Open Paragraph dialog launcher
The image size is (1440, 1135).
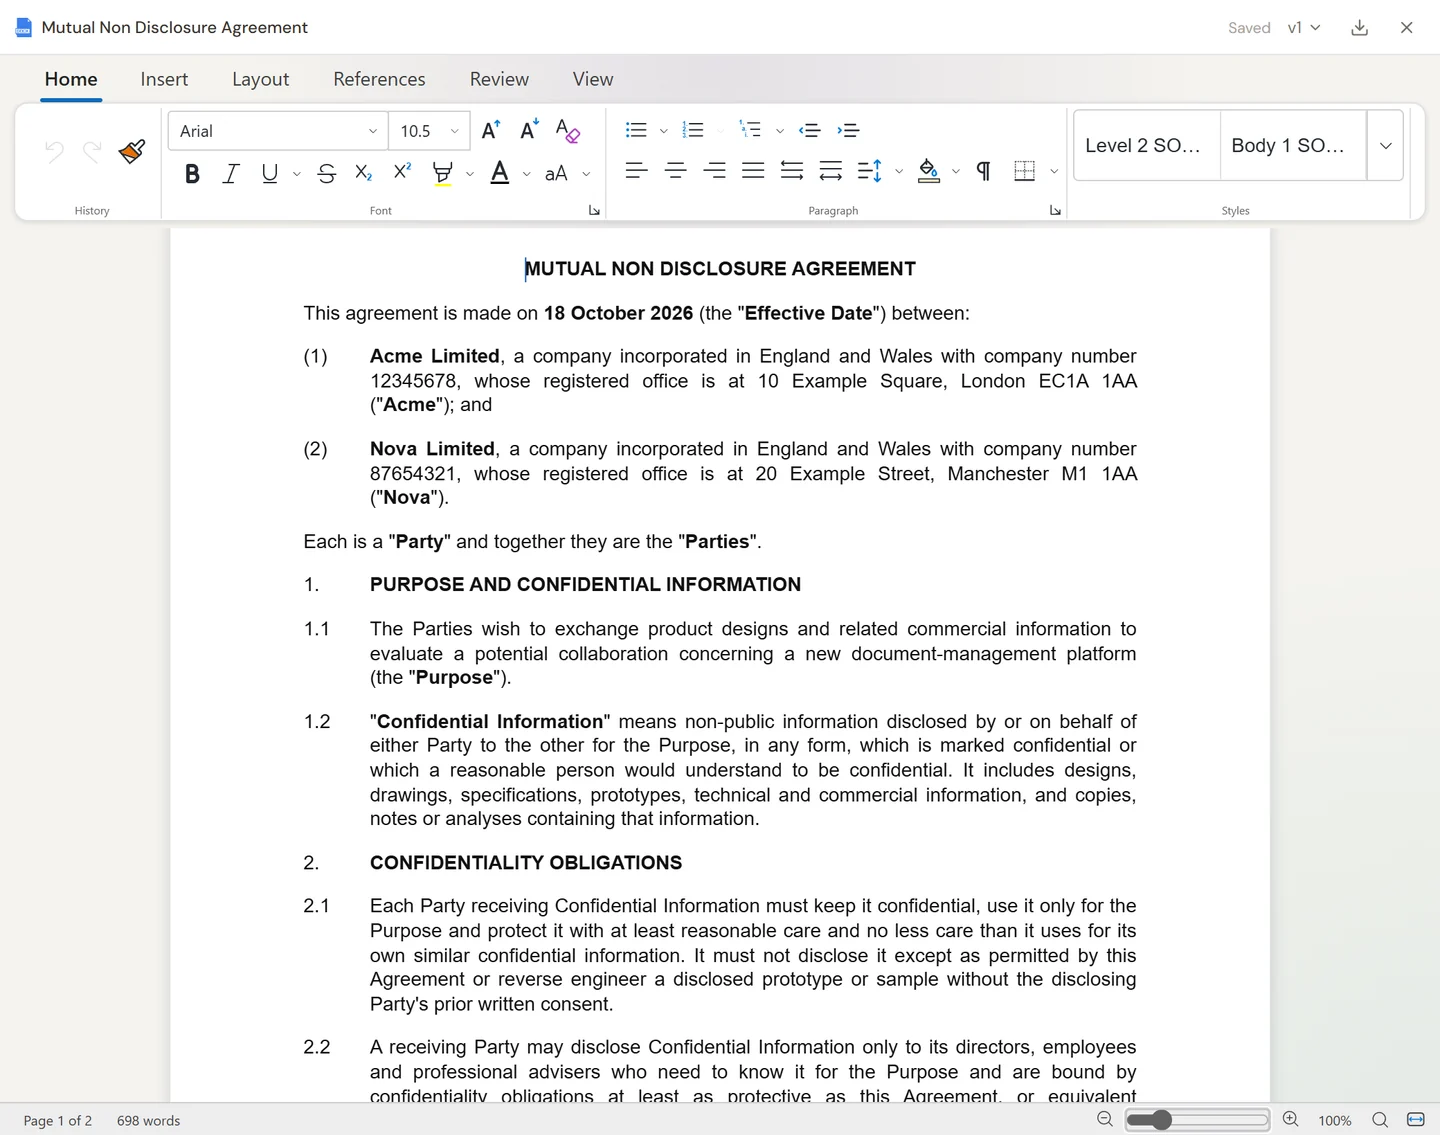(1055, 210)
